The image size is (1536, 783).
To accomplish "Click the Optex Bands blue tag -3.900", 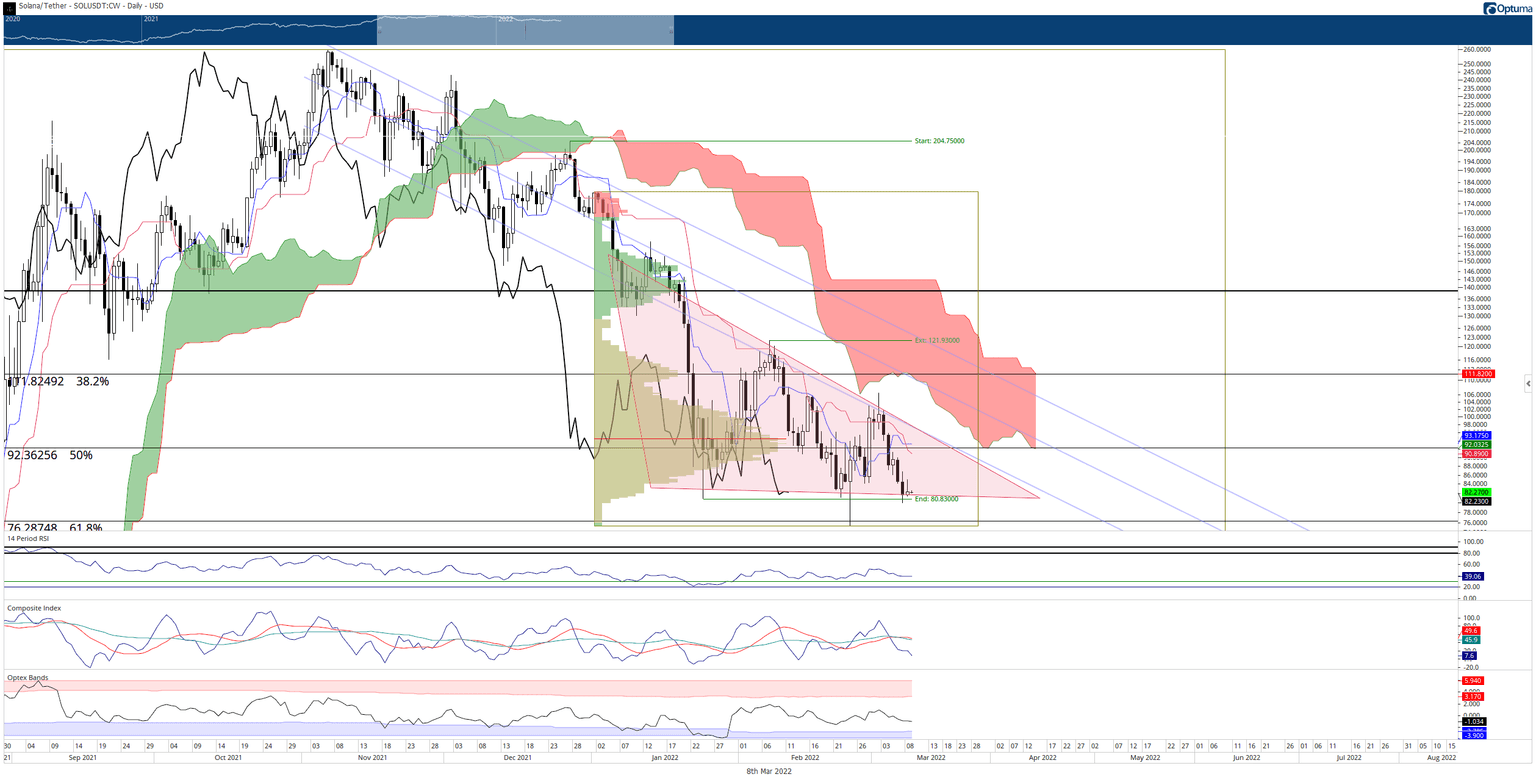I will (x=1474, y=735).
